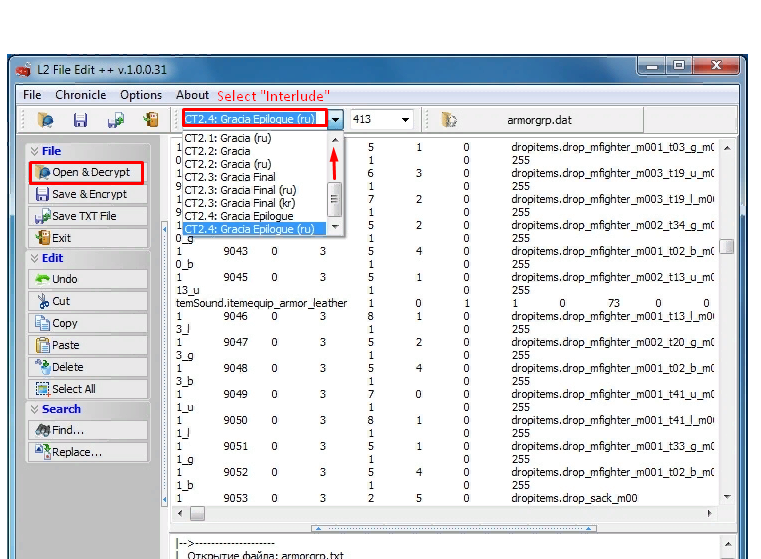
Task: Click the L2 File Edit title bar icon
Action: click(24, 70)
